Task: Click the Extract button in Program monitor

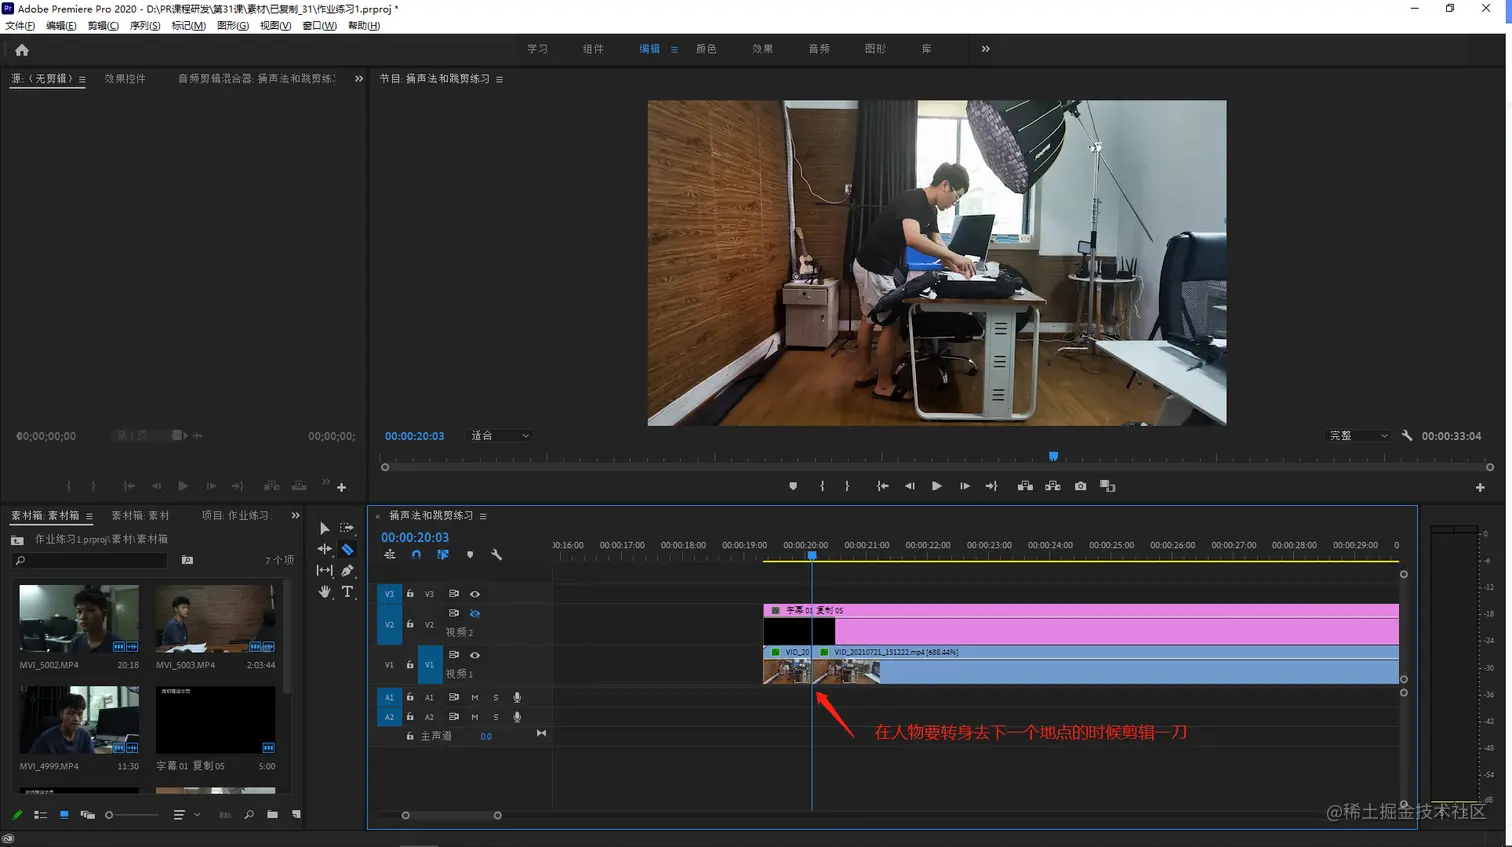Action: pyautogui.click(x=1053, y=486)
